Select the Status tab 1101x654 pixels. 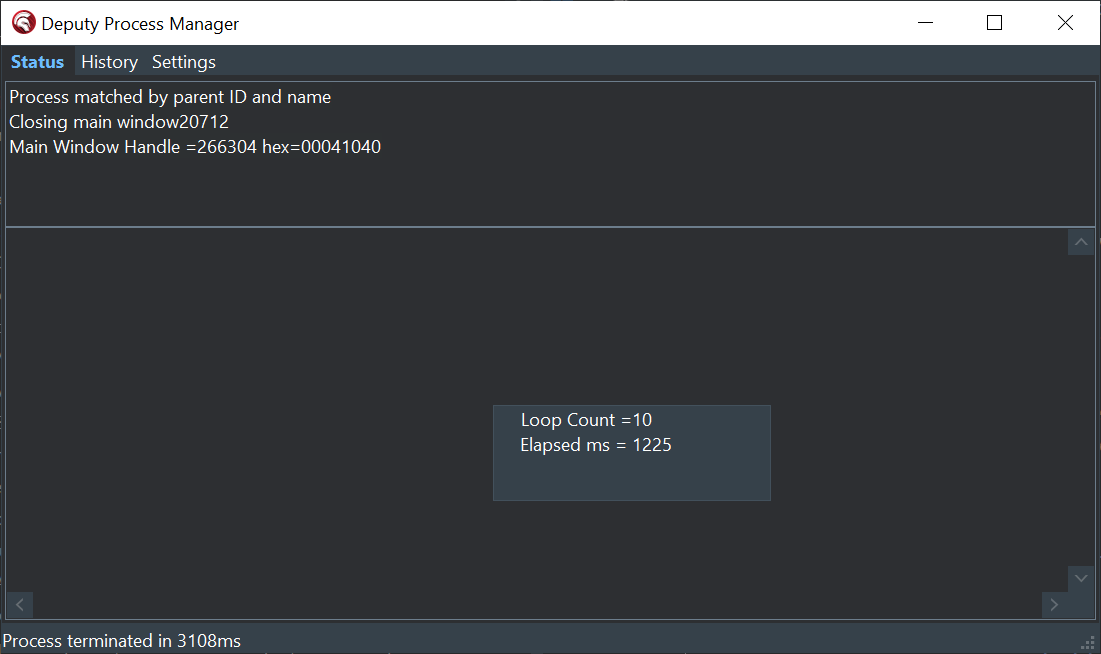click(37, 62)
